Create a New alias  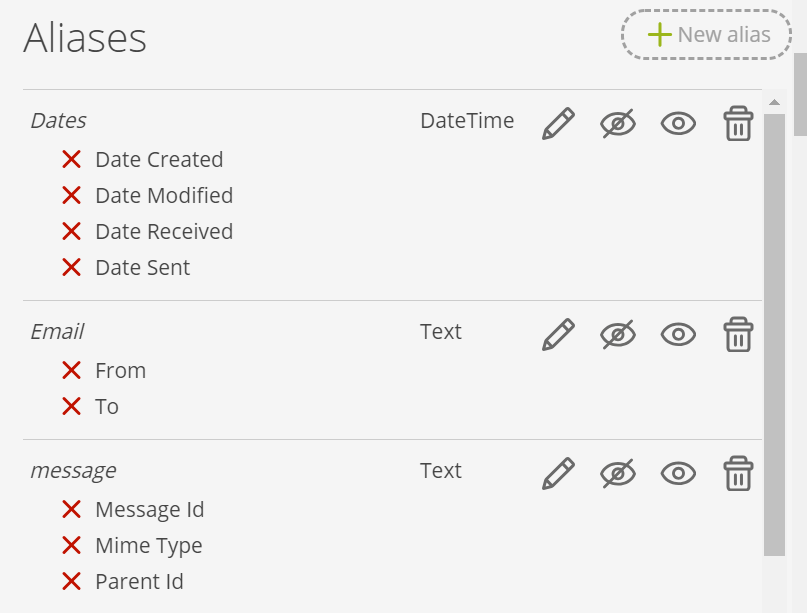pyautogui.click(x=706, y=34)
